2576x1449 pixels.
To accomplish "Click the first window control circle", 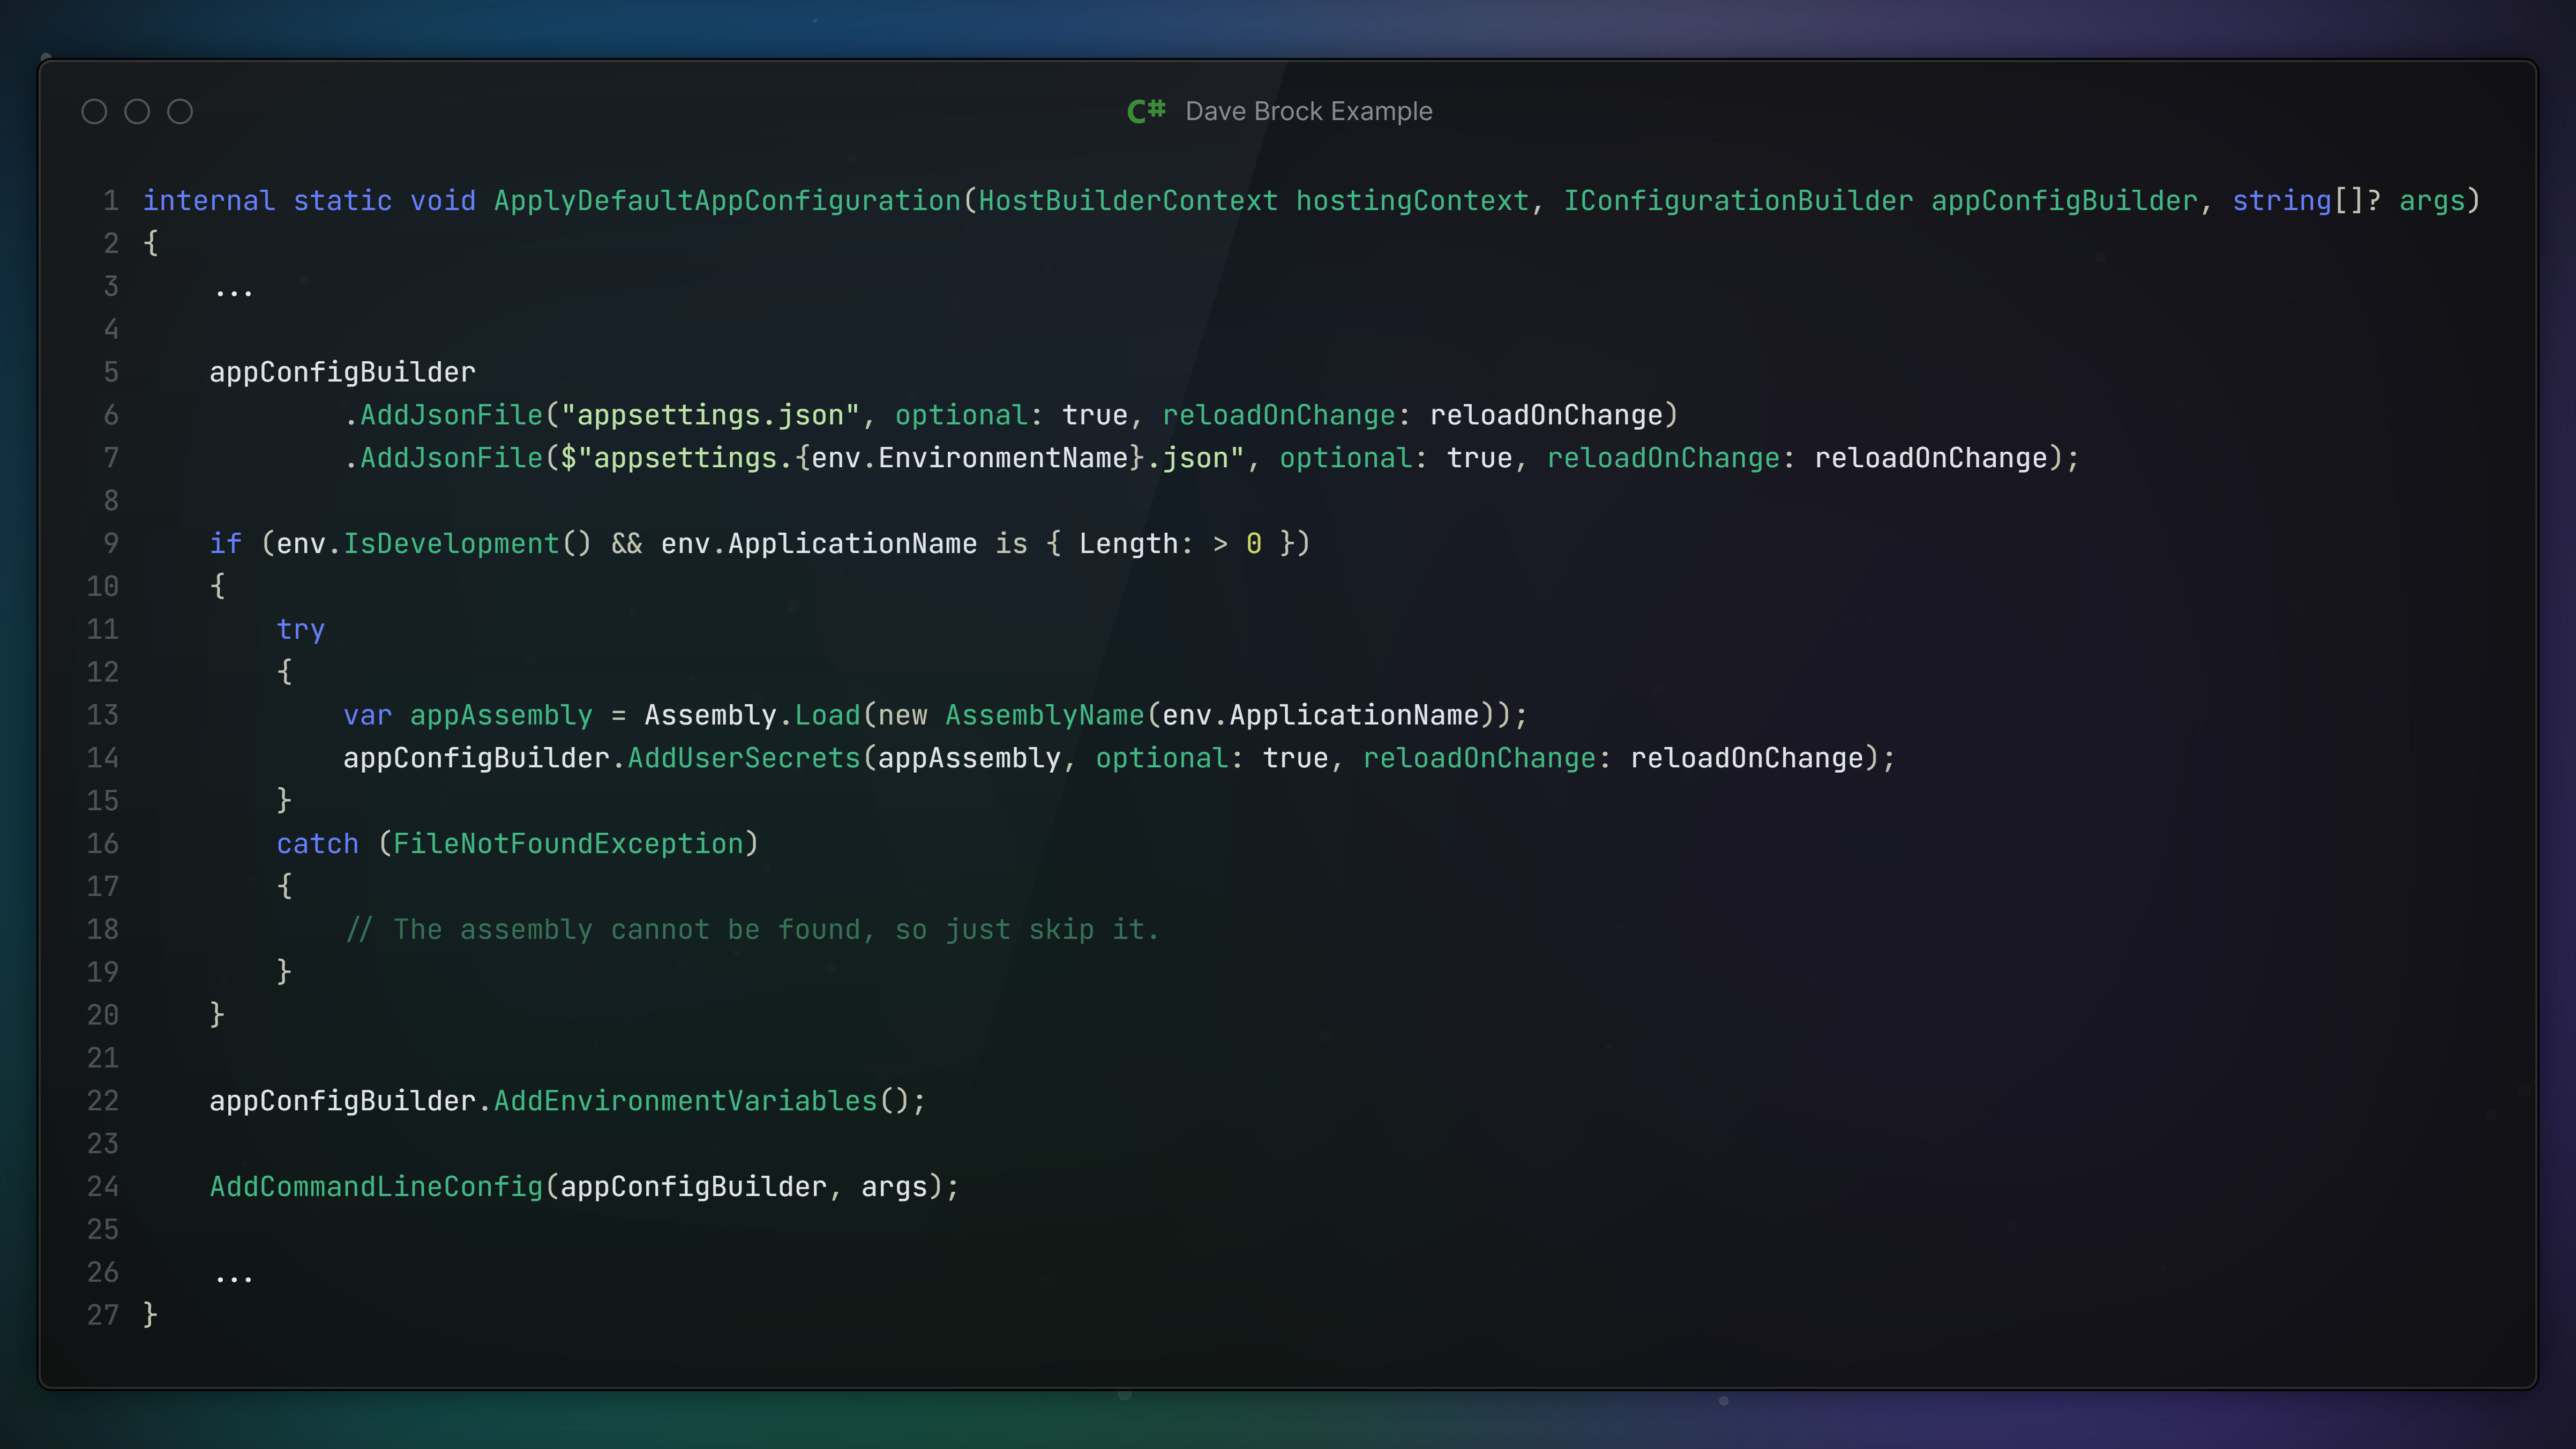I will (94, 112).
